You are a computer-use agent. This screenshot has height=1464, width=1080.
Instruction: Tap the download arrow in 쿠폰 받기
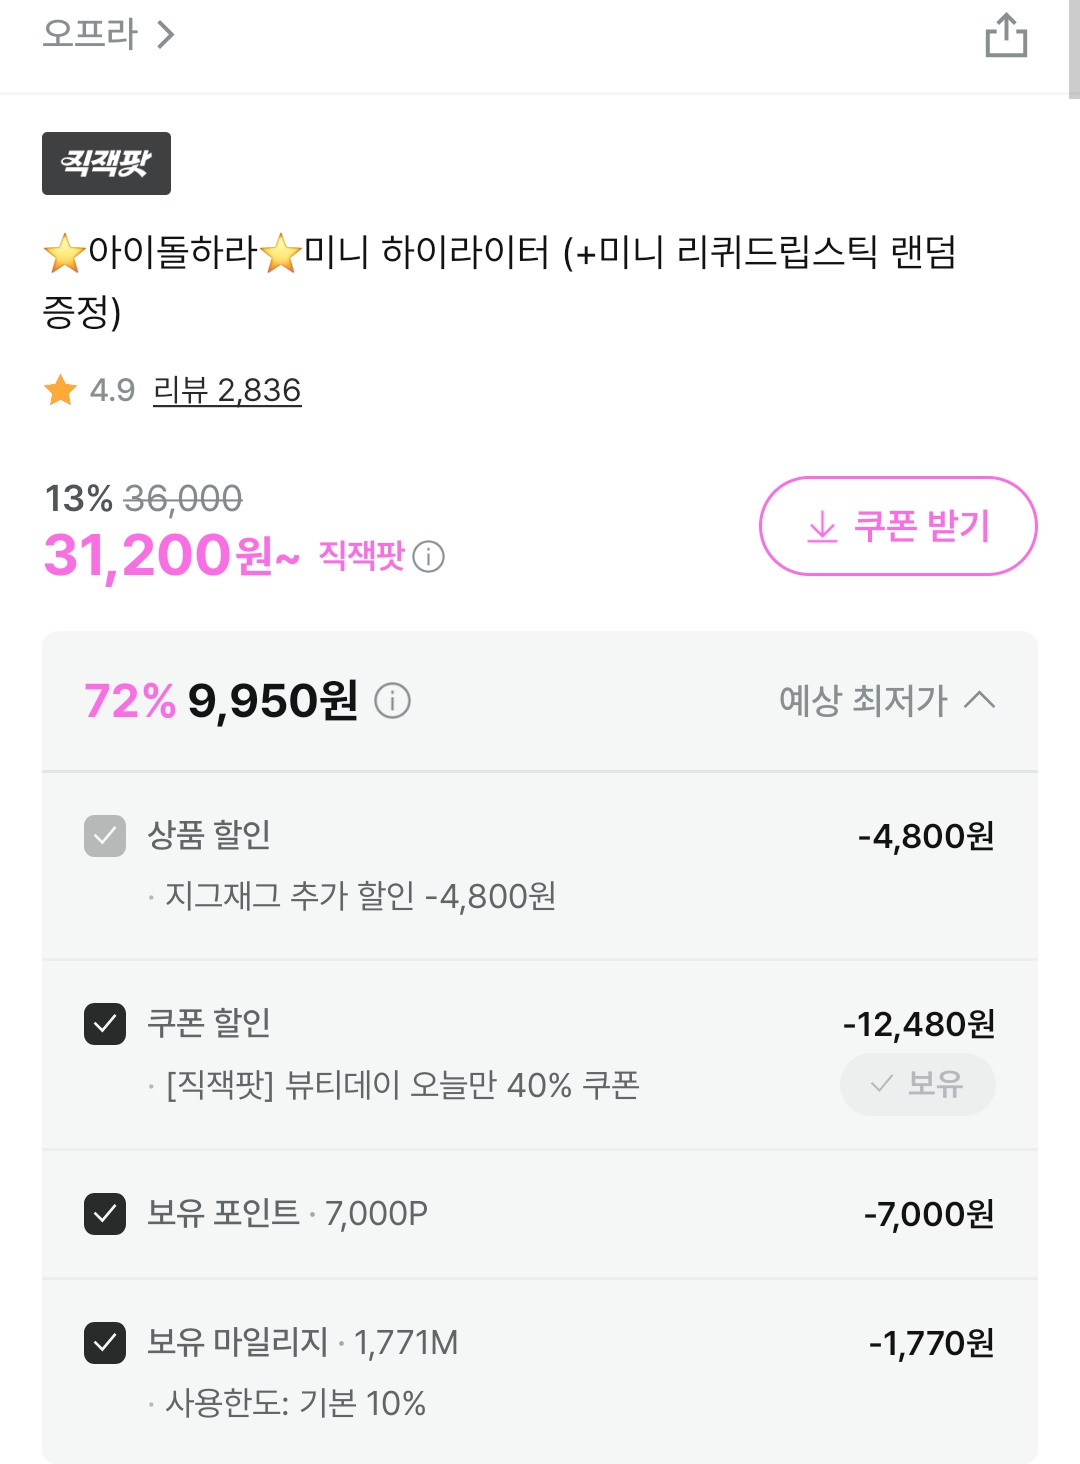point(822,526)
